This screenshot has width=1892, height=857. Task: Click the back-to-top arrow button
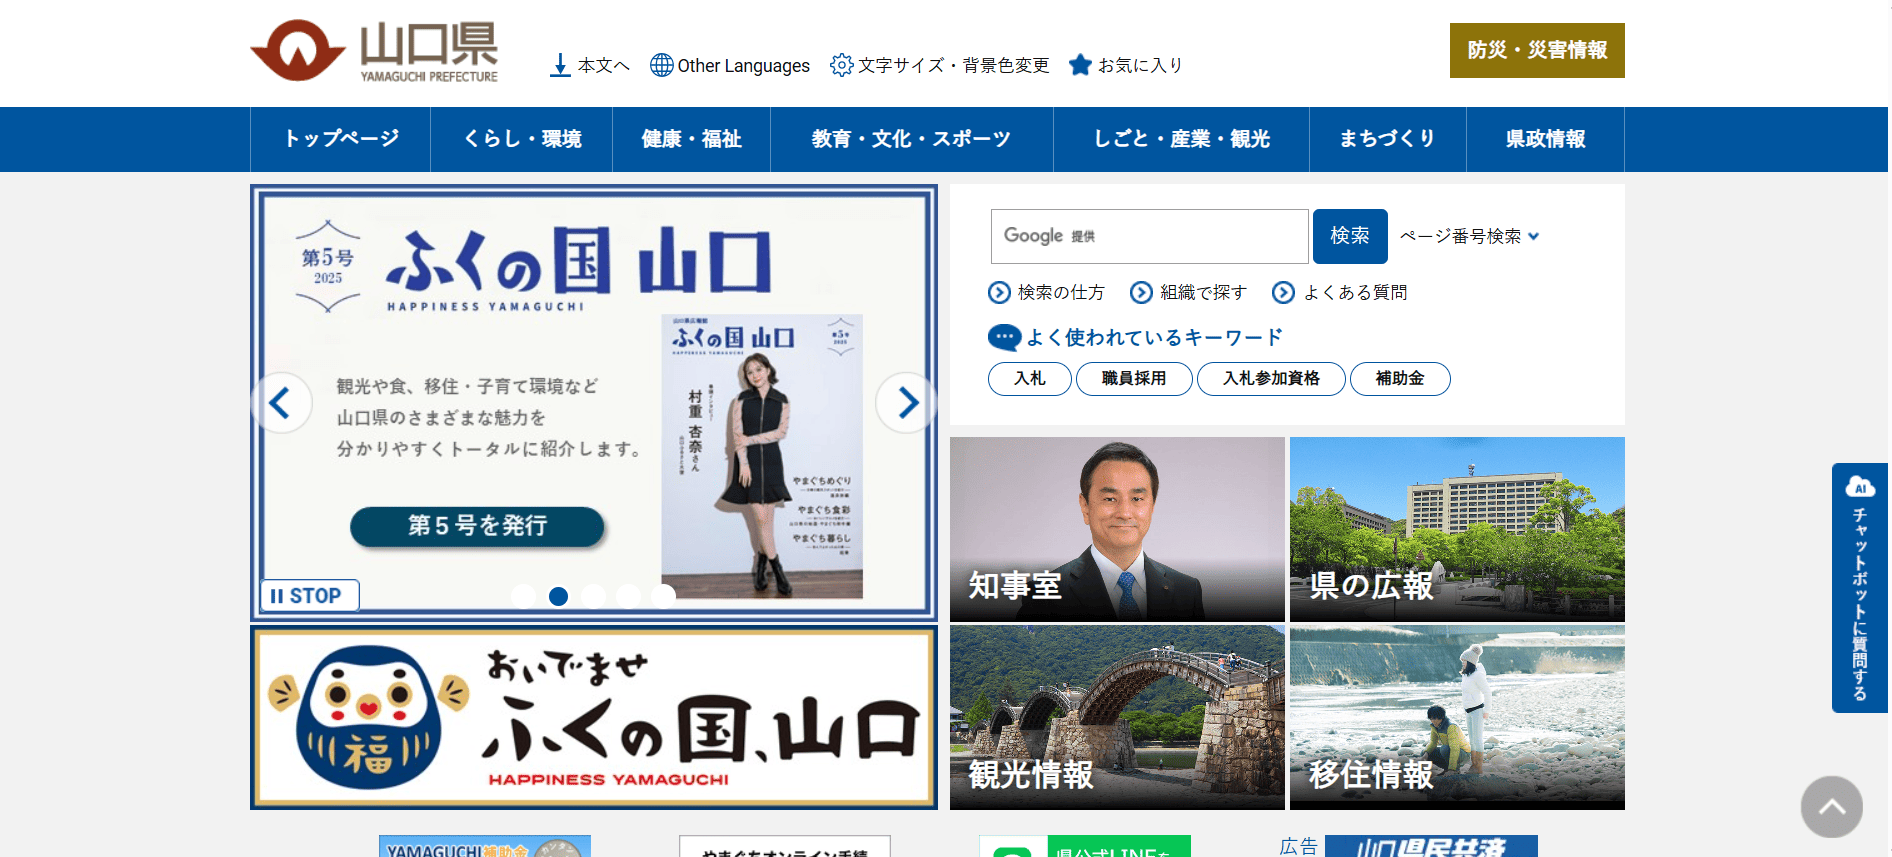[x=1832, y=807]
